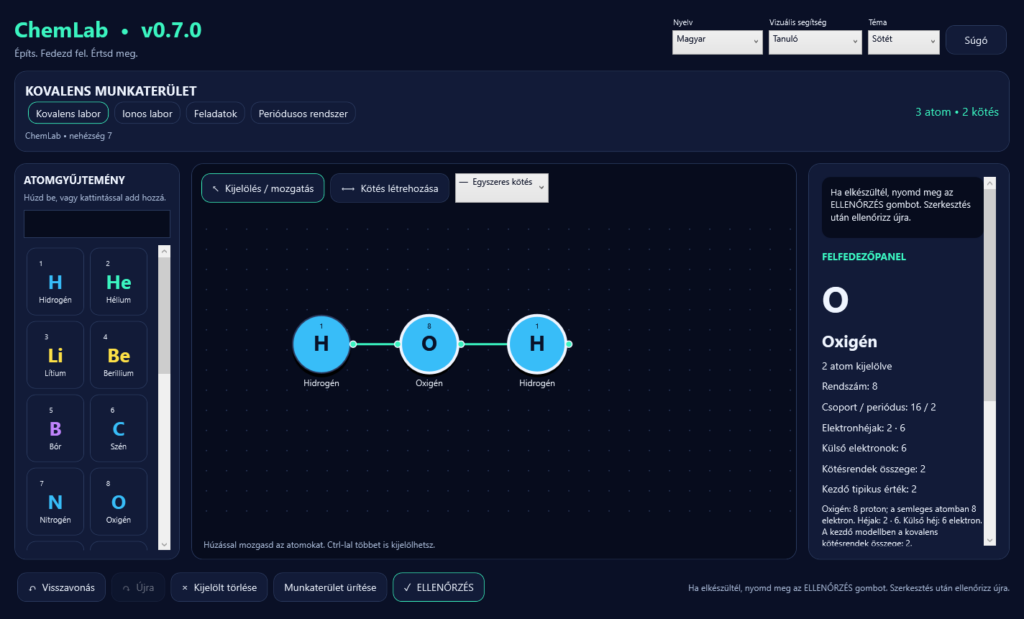This screenshot has height=619, width=1024.
Task: Click the "Kötésrendek összege: 2" line
Action: 873,469
